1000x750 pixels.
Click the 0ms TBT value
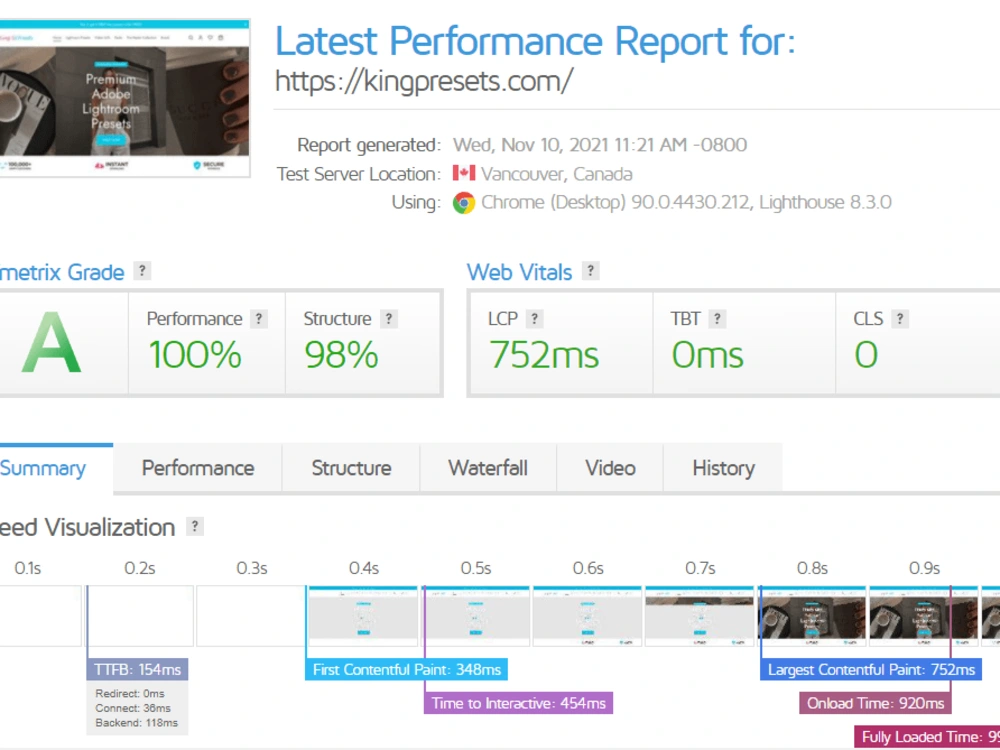click(707, 355)
